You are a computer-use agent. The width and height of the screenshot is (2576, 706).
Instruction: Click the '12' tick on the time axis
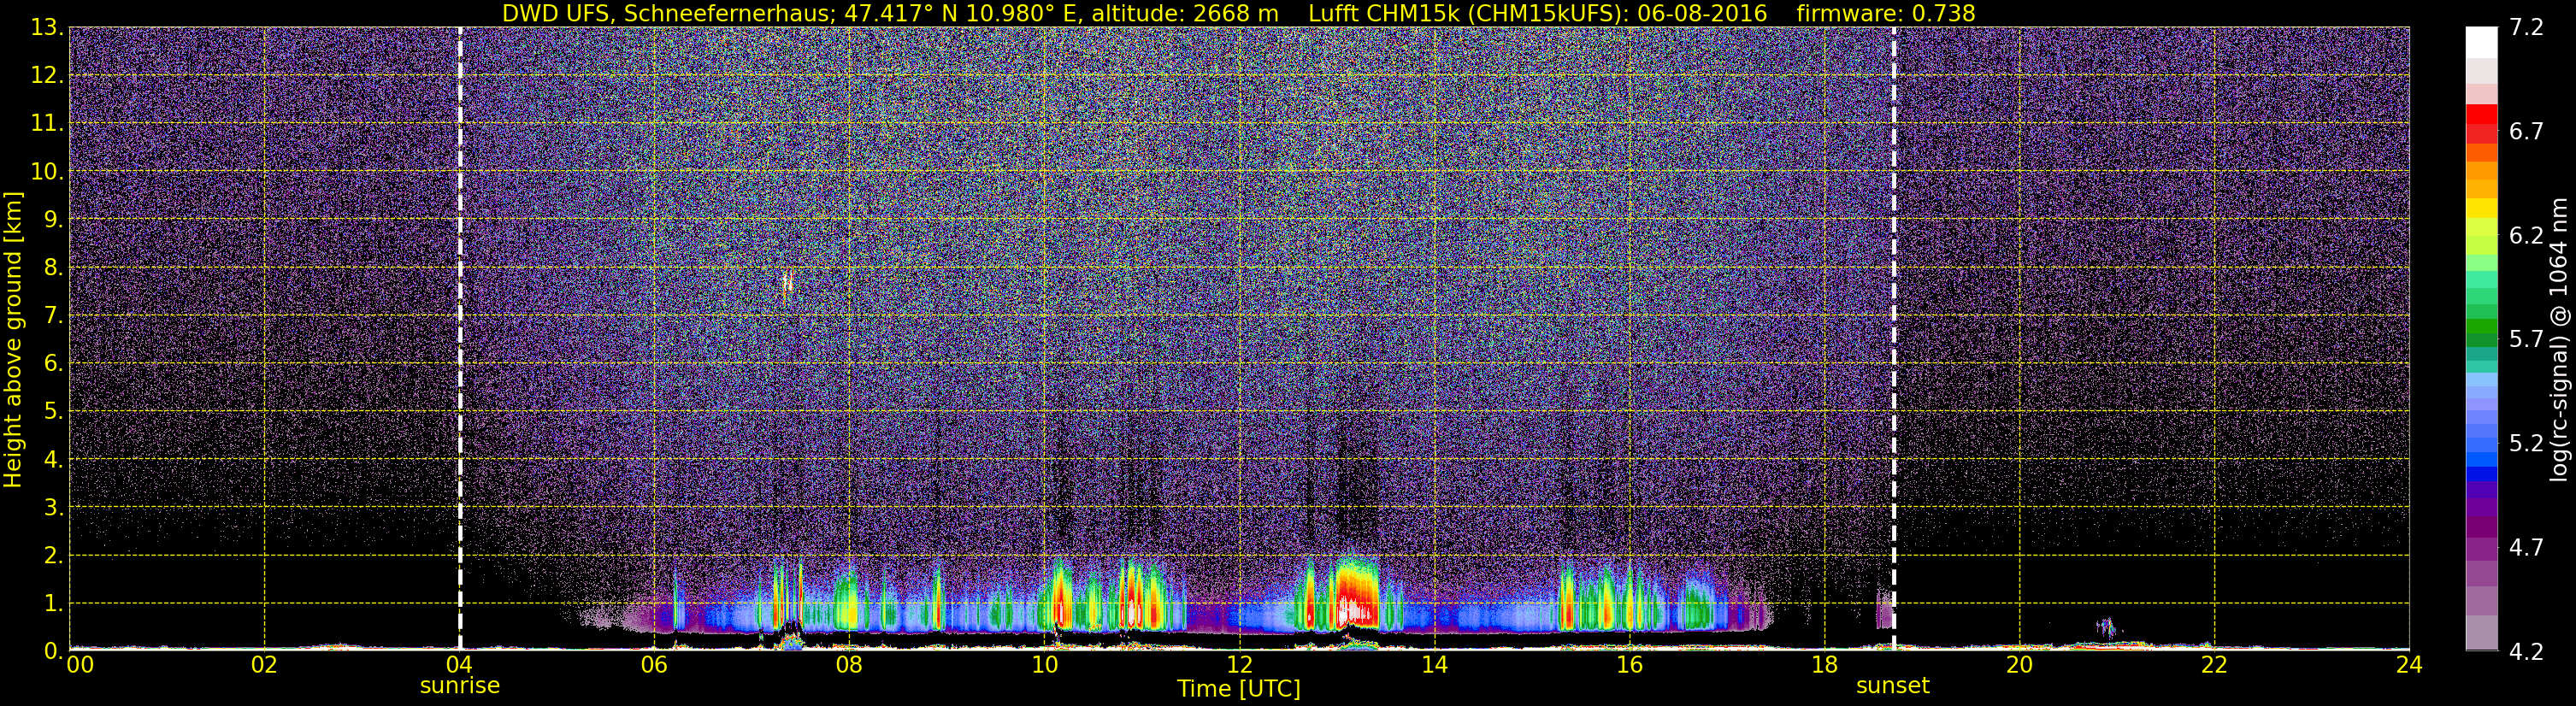pos(1239,665)
